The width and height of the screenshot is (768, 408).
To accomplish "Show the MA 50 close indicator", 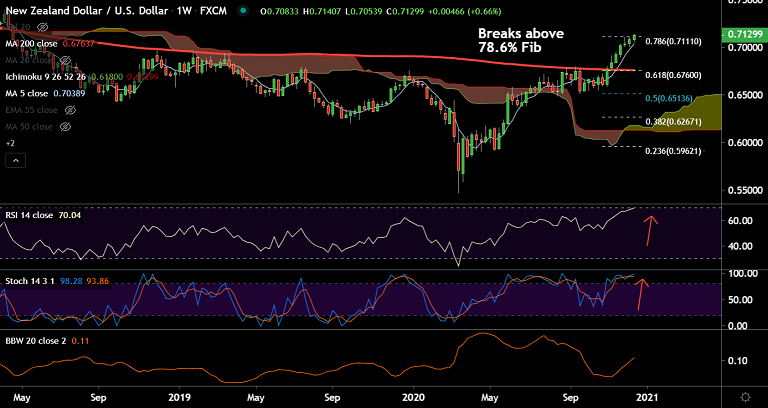I will (64, 127).
